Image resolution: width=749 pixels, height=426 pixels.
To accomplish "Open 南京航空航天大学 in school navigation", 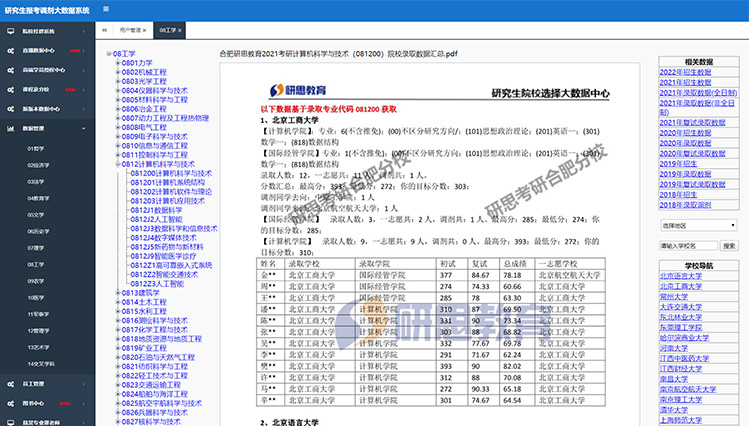I will point(688,389).
